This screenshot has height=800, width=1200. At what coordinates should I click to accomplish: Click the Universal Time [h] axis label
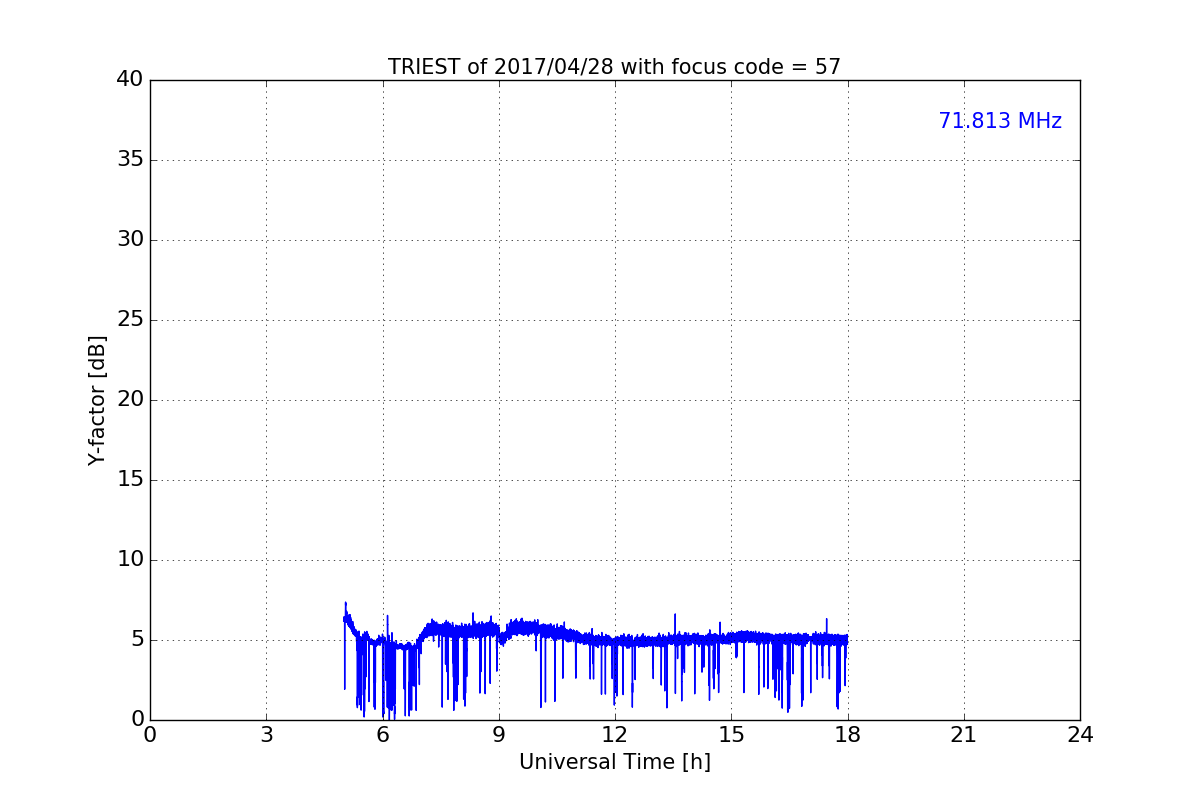point(614,762)
